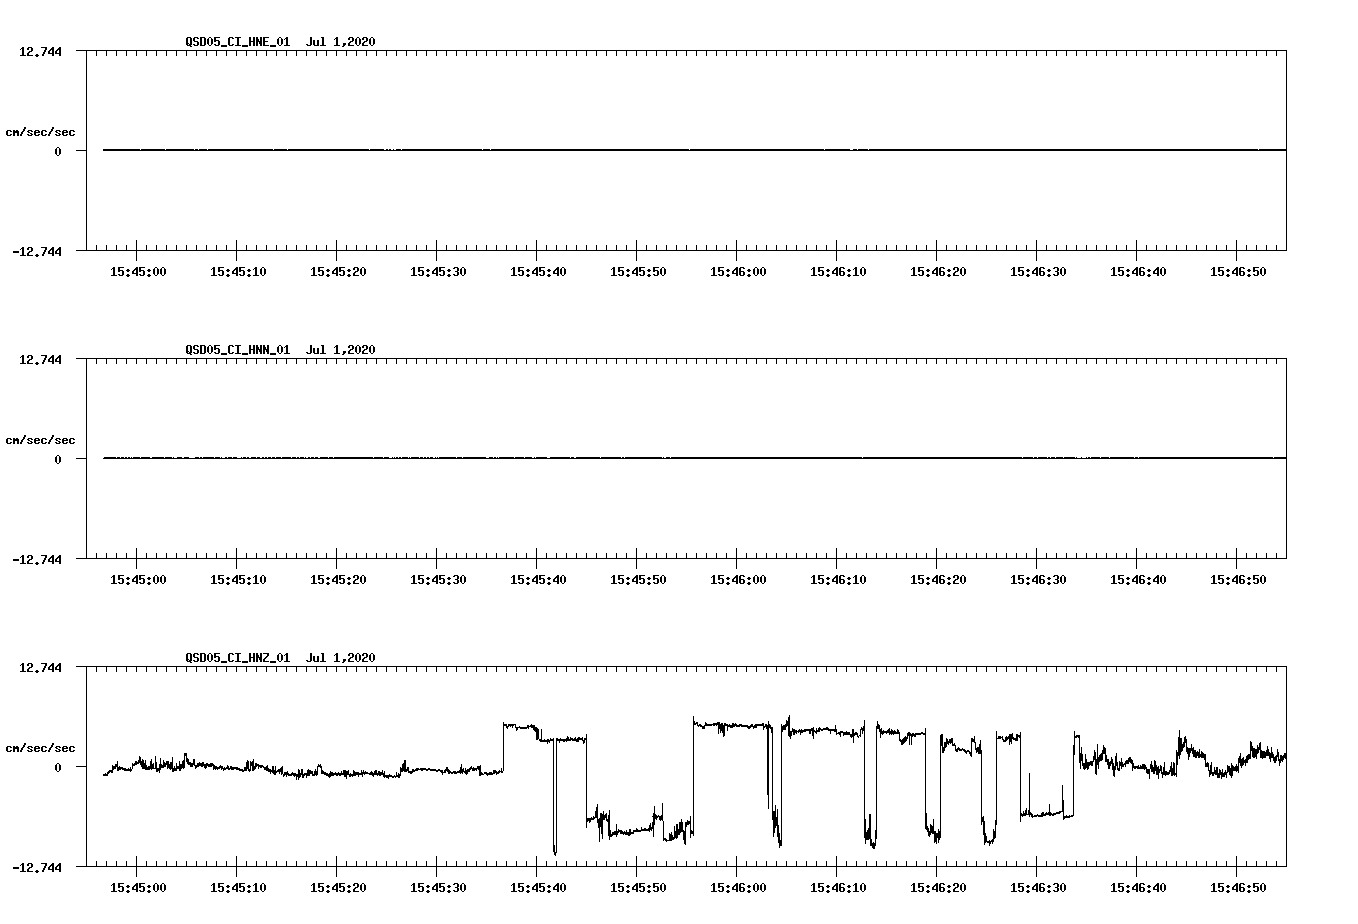The height and width of the screenshot is (924, 1358).
Task: Click the 15:46:40 time label under HNE plot
Action: tap(1138, 272)
